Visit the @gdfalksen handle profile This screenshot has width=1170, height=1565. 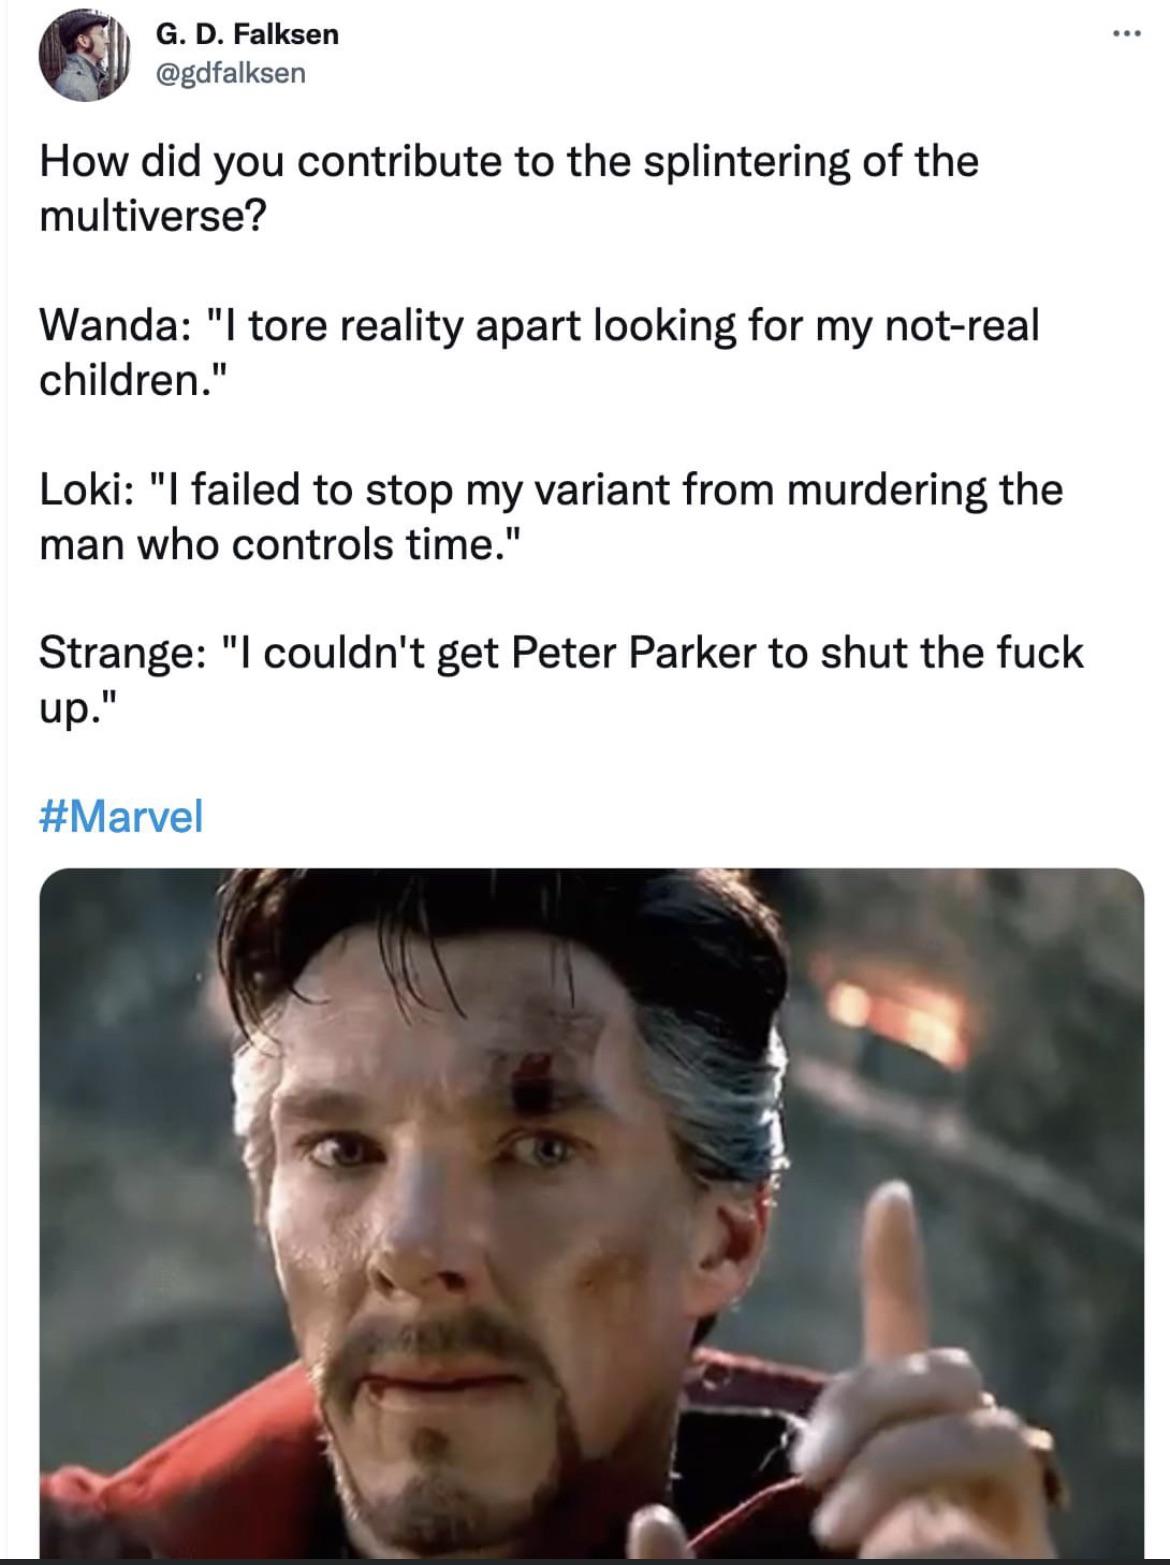[x=230, y=73]
